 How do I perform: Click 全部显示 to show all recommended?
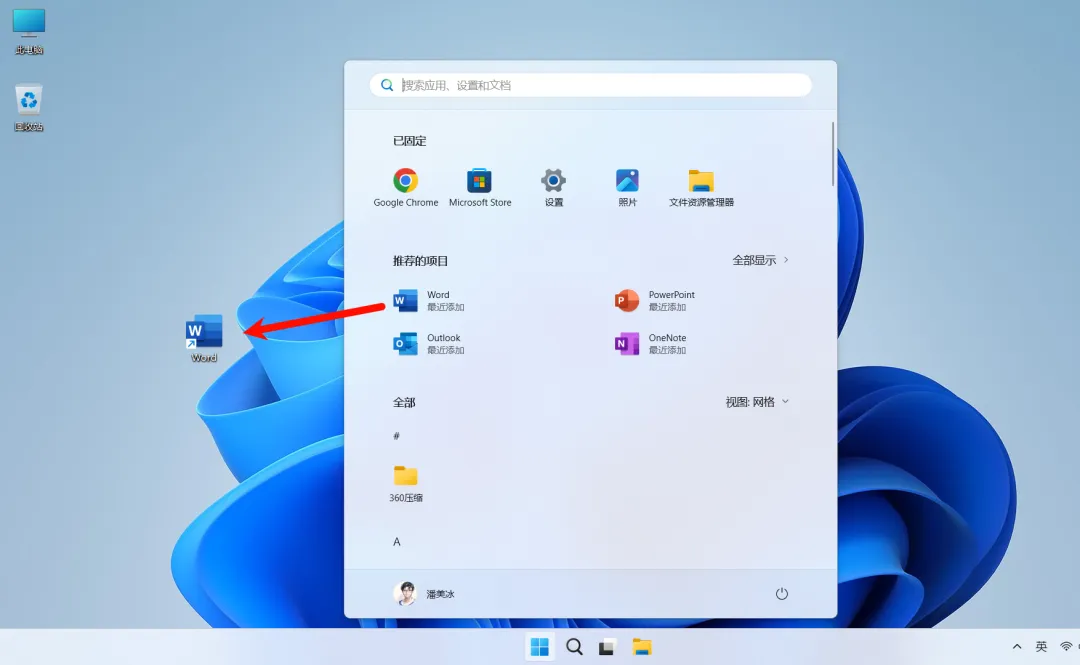(760, 260)
